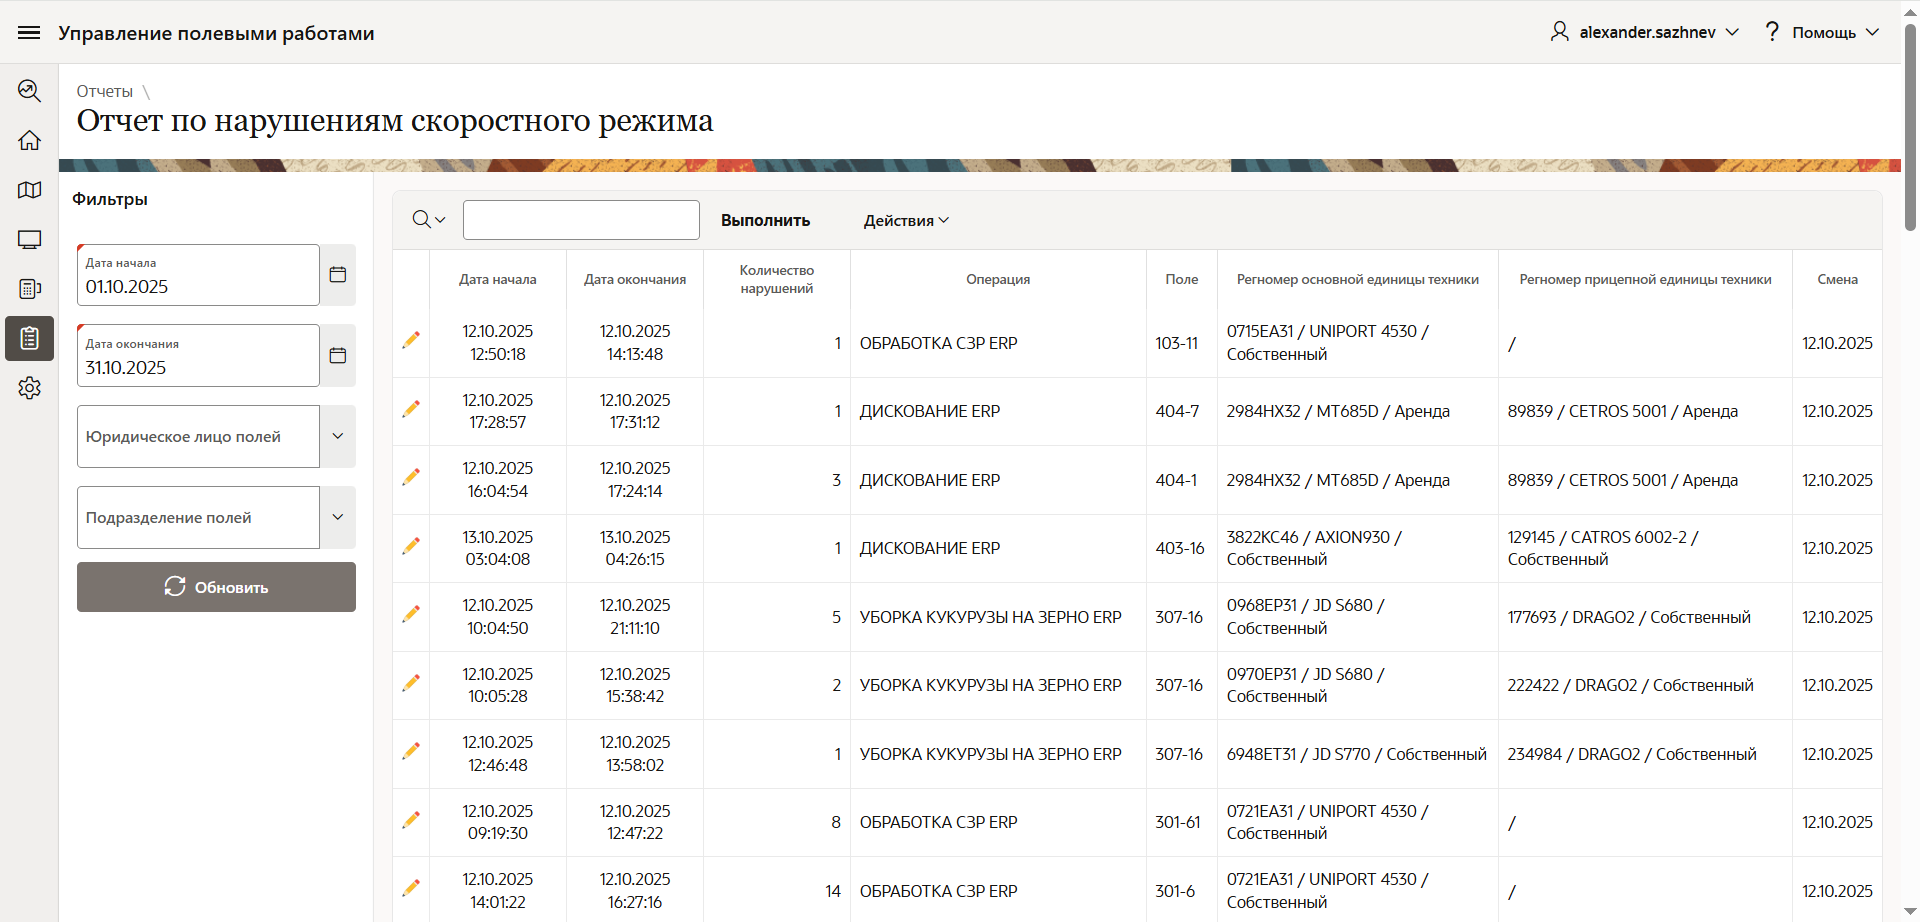Click the analytics search icon in sidebar
This screenshot has width=1920, height=922.
pos(29,91)
